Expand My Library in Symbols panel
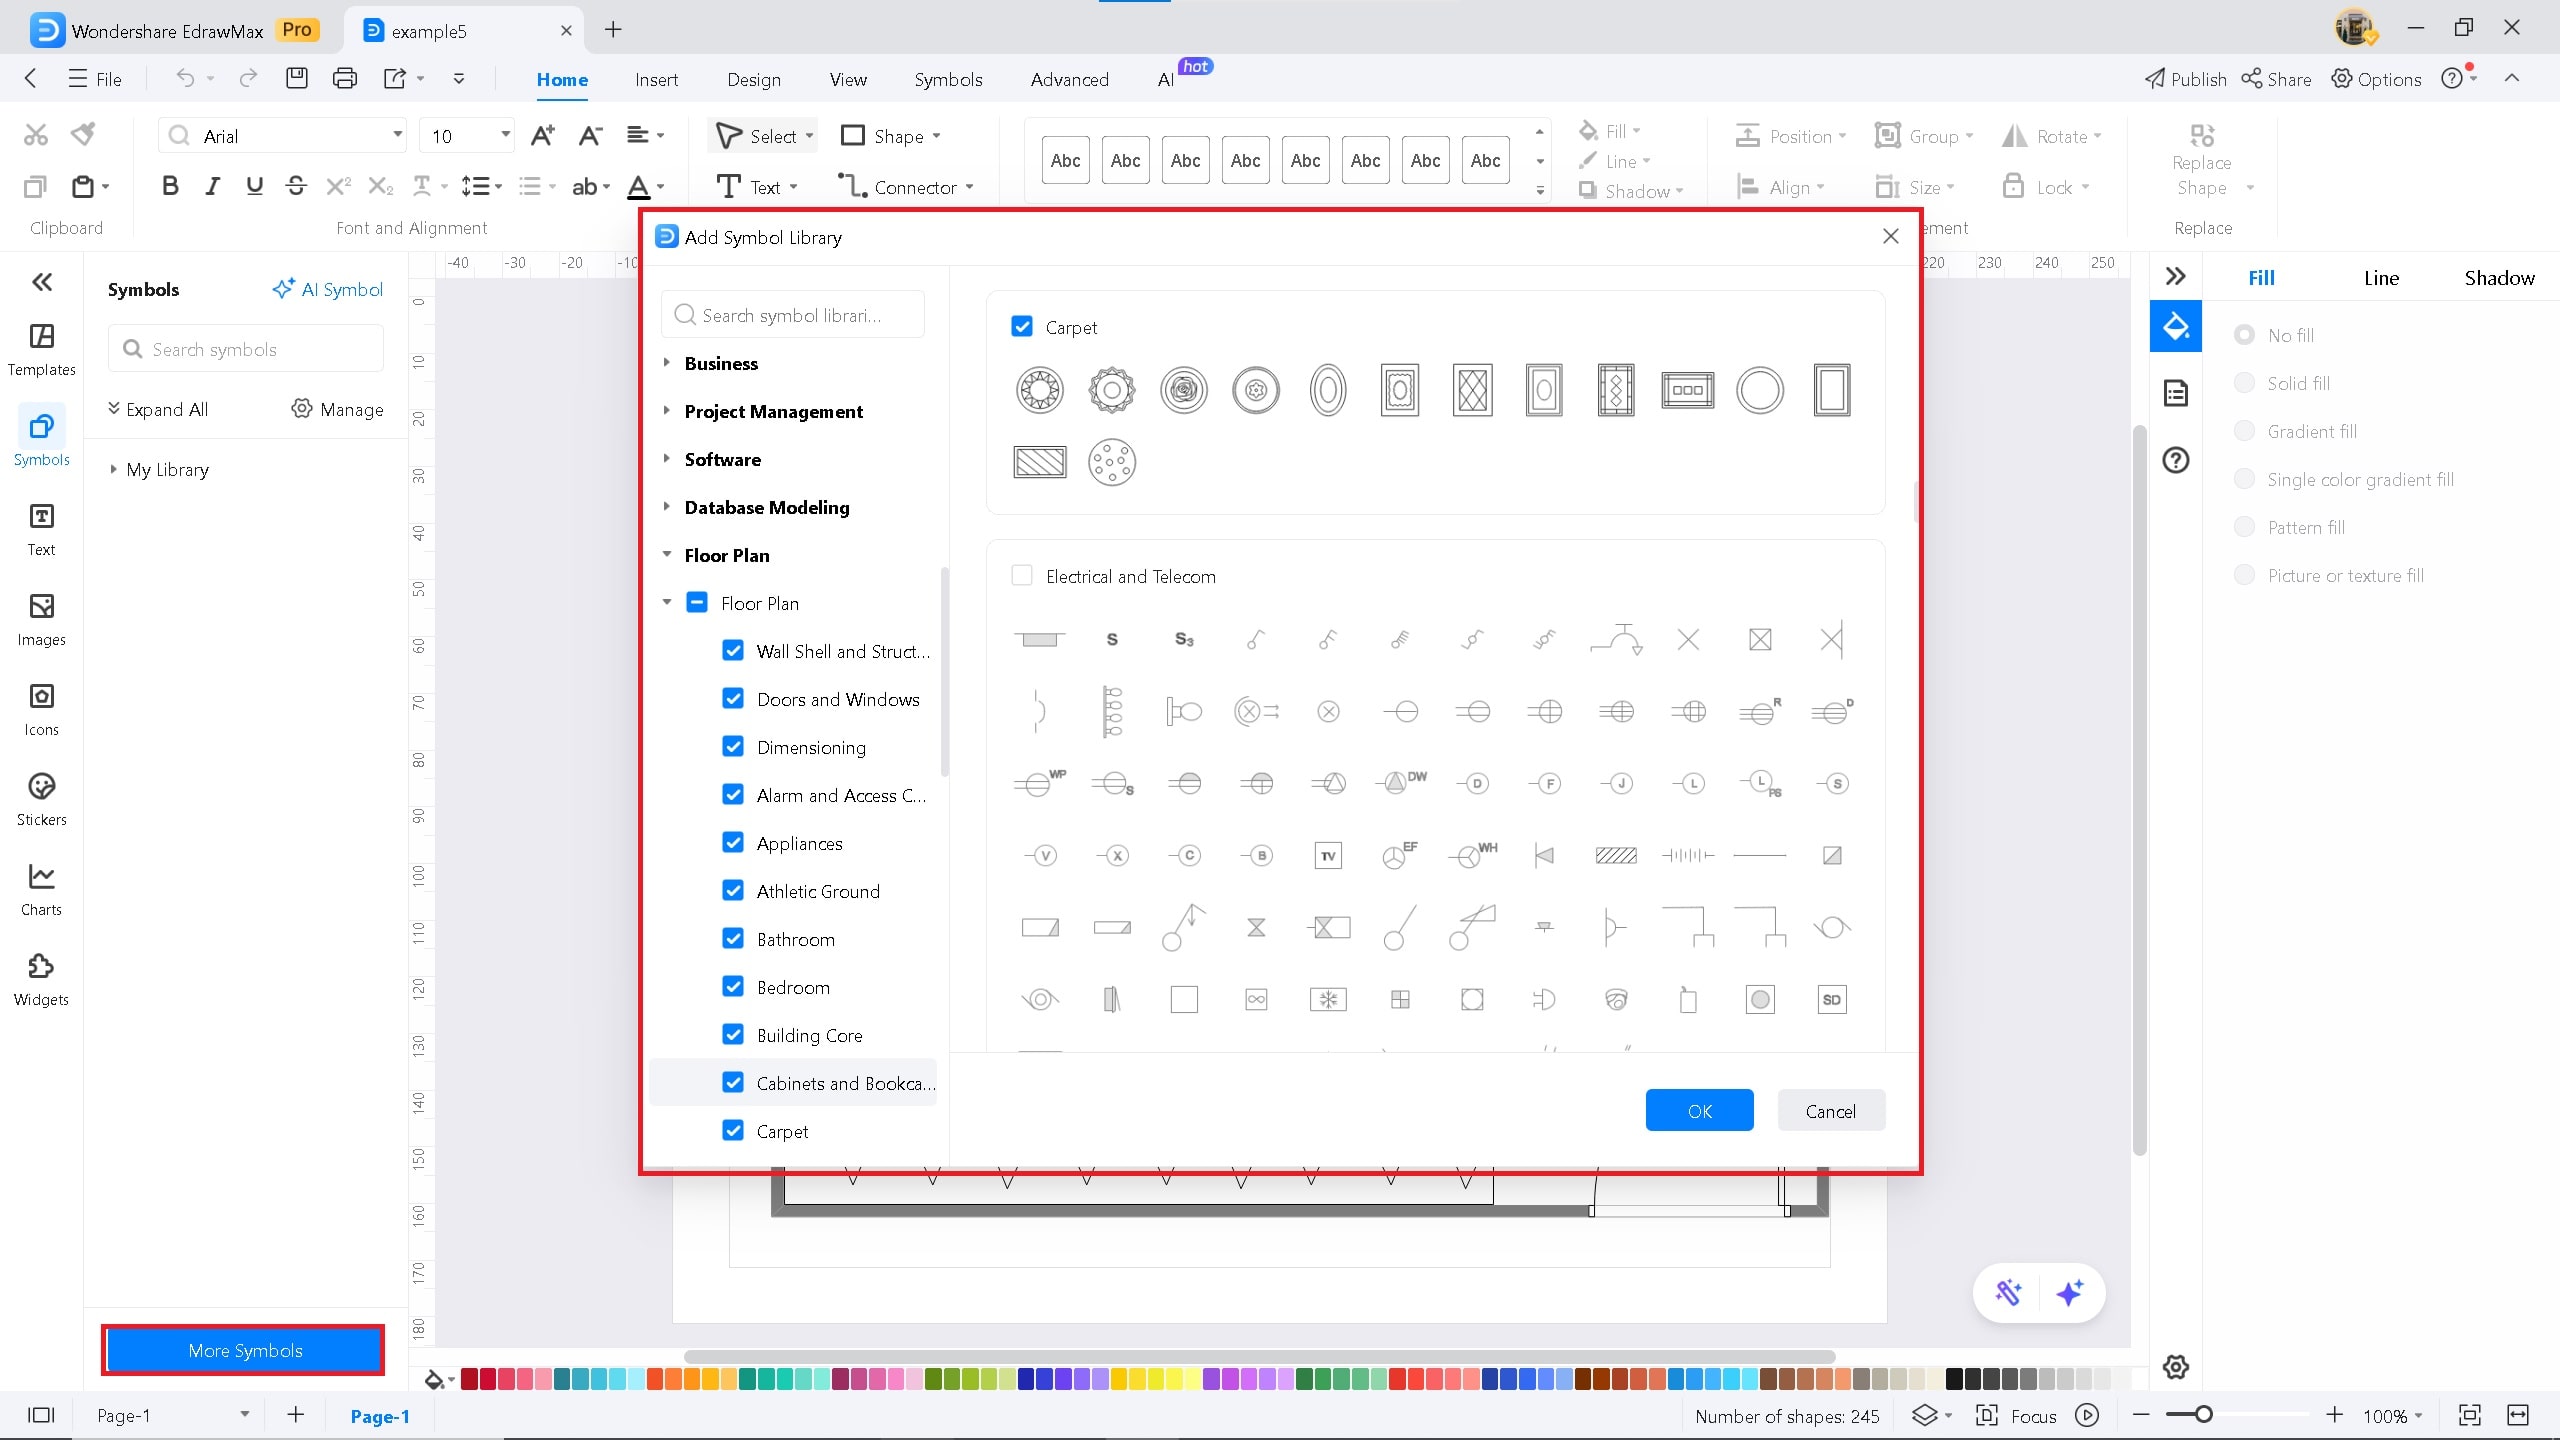 [113, 469]
